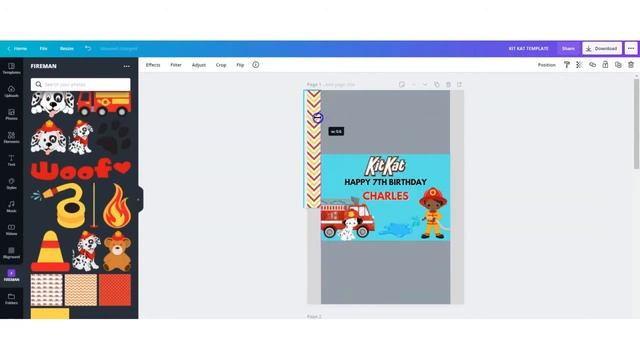
Task: Click the Share button
Action: click(x=568, y=49)
